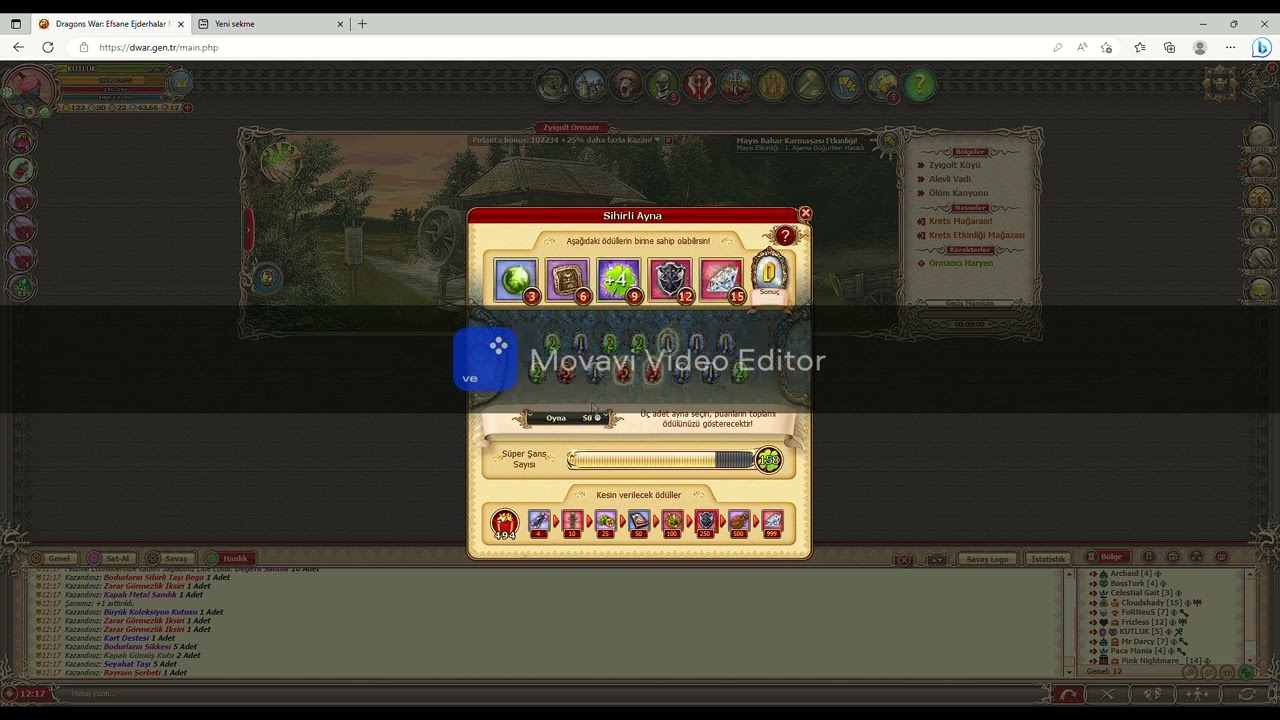Select the guaranteed reward at 50
The width and height of the screenshot is (1280, 720).
coord(639,523)
